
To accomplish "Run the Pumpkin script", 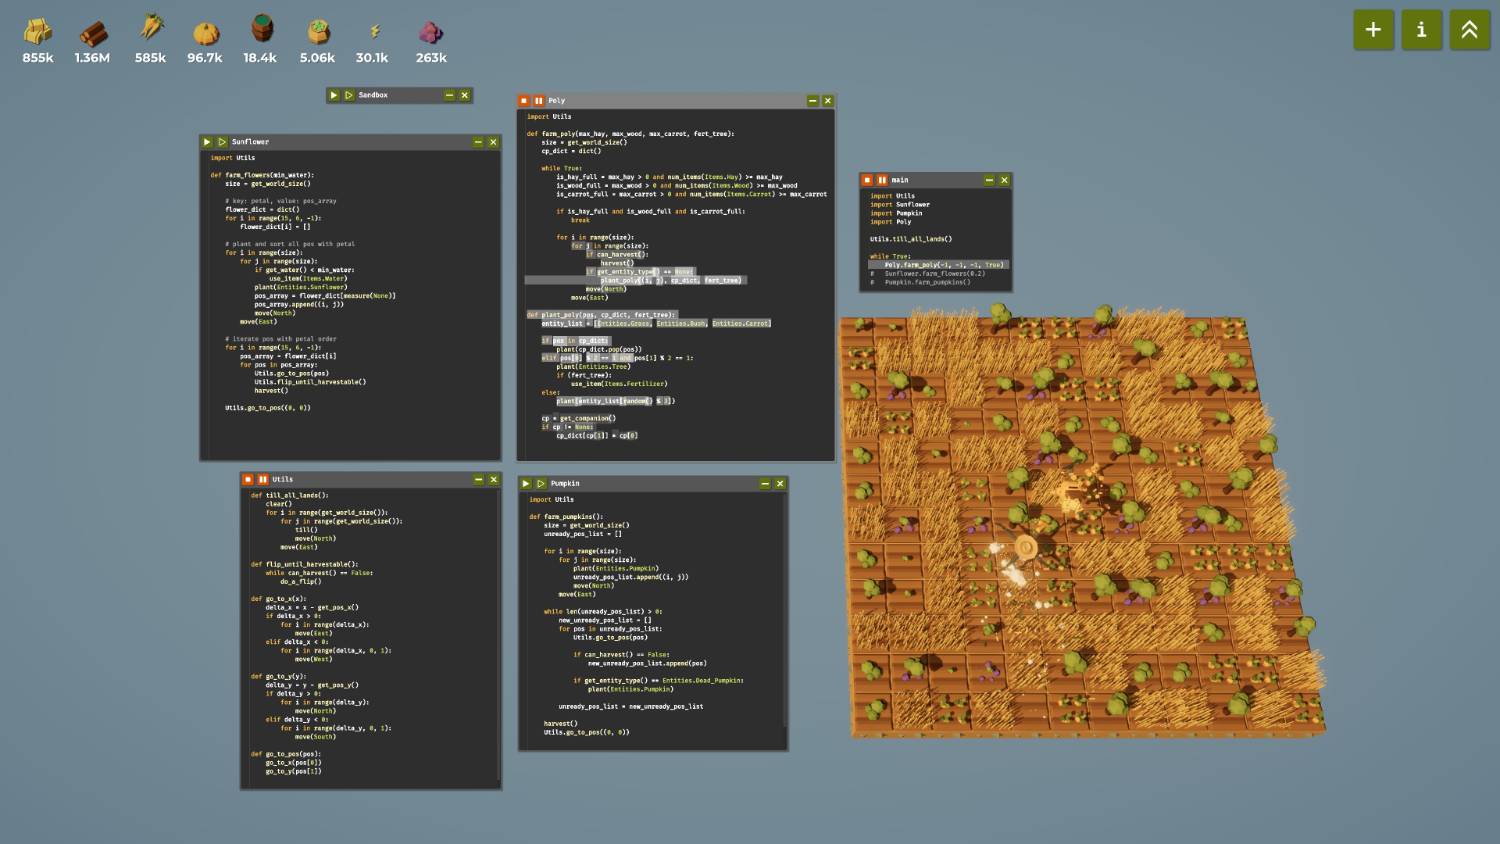I will point(526,484).
